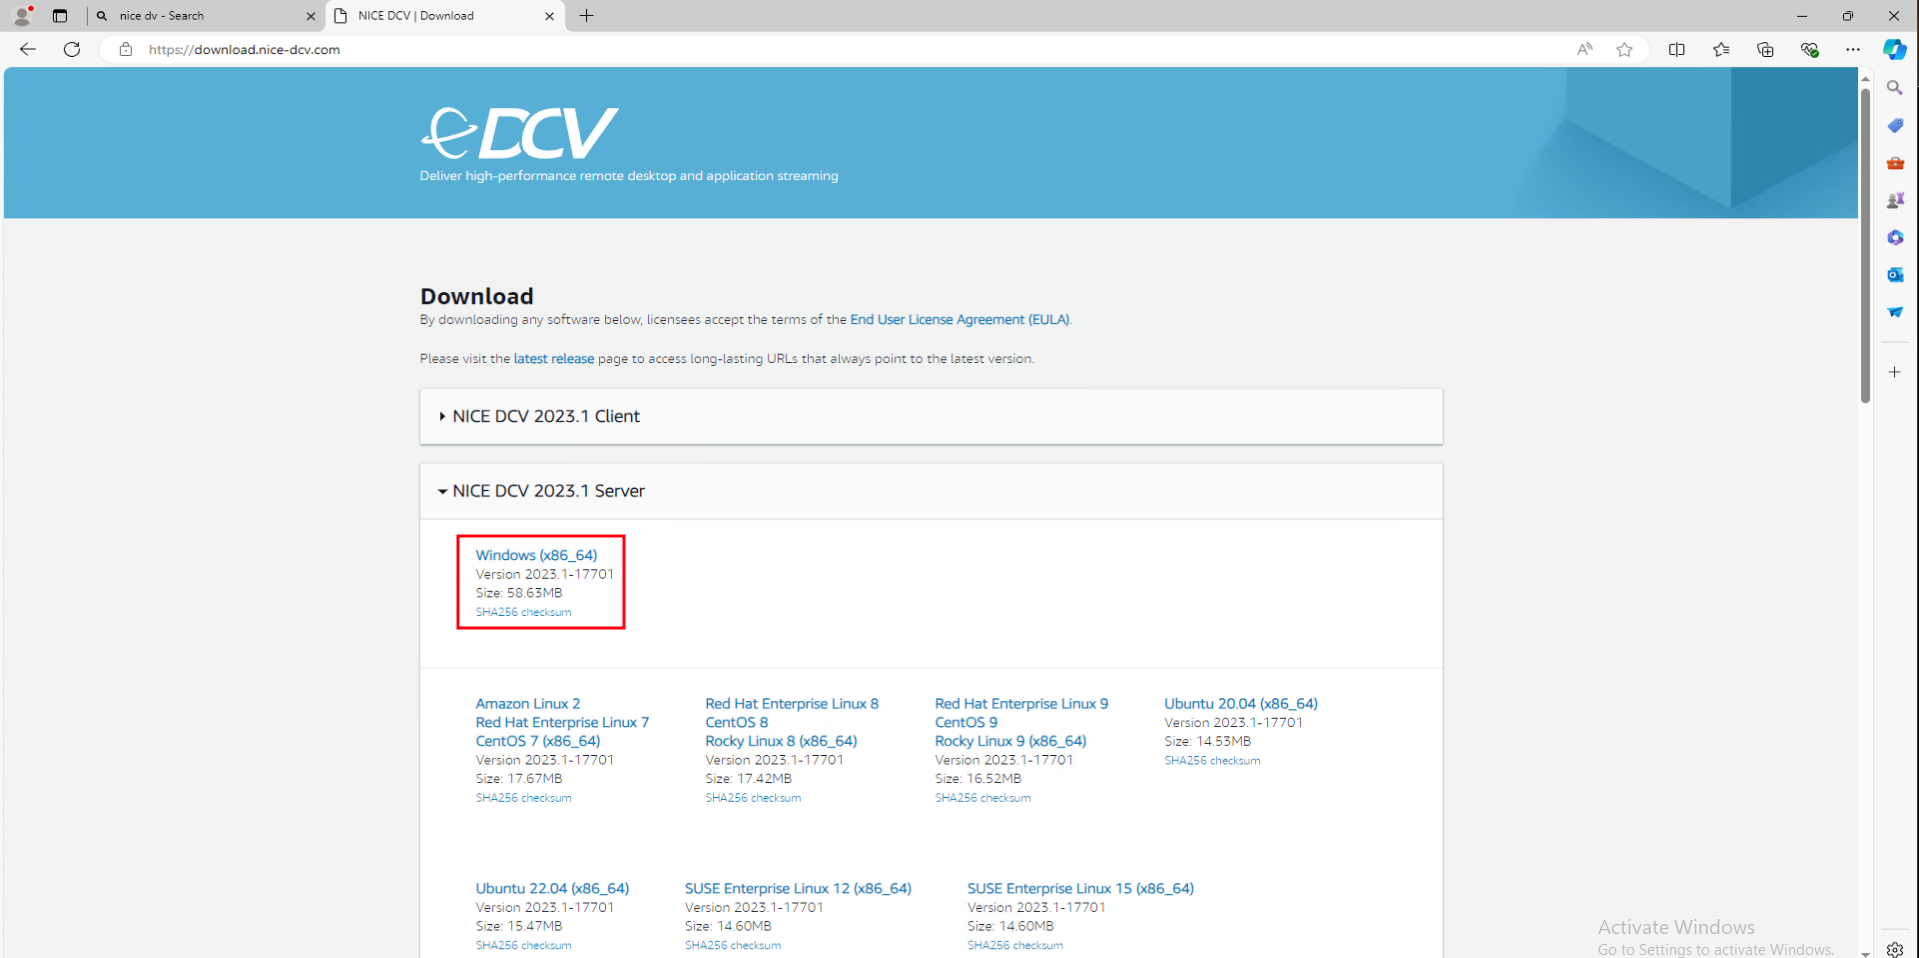Click the Rocky Linux 8 (x86_64) link
This screenshot has width=1919, height=958.
(781, 742)
